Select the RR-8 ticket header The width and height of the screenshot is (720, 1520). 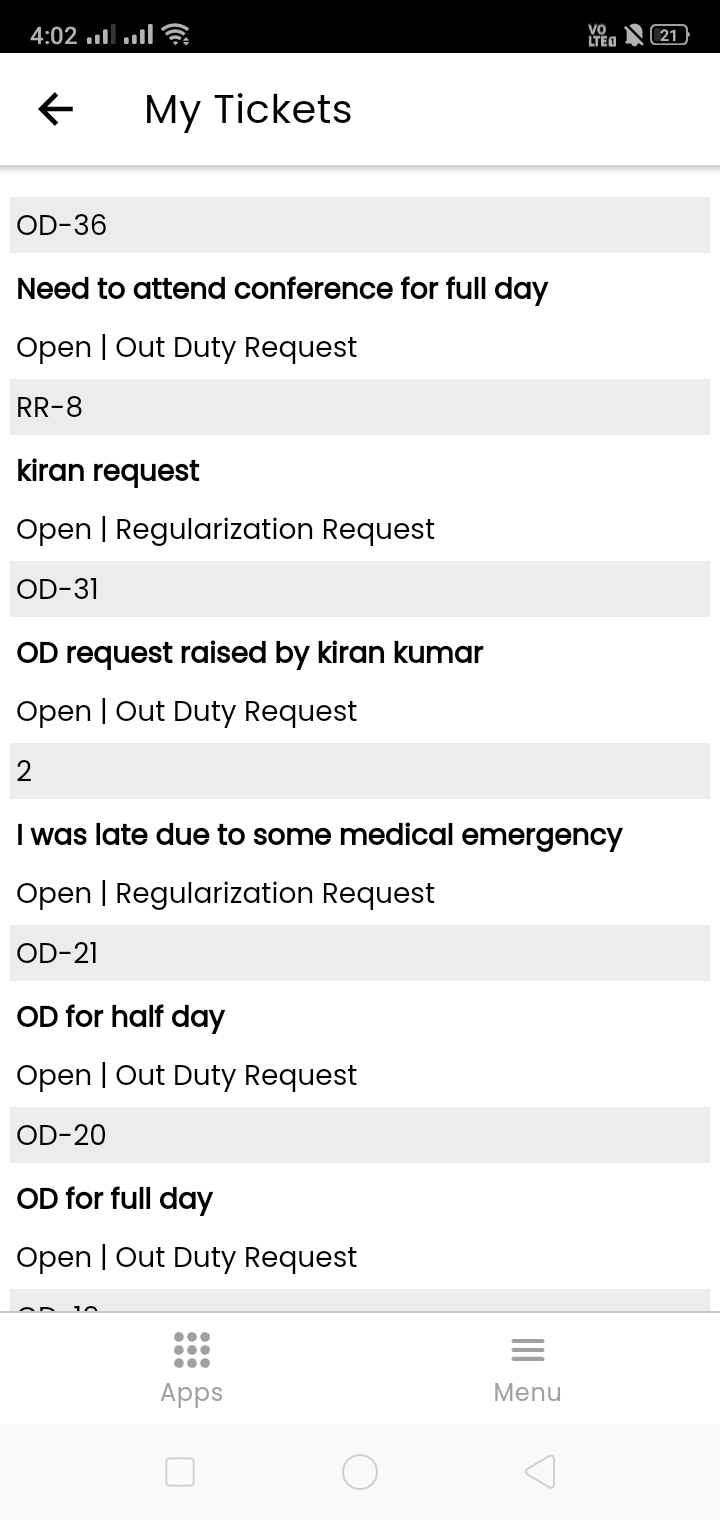click(x=360, y=407)
